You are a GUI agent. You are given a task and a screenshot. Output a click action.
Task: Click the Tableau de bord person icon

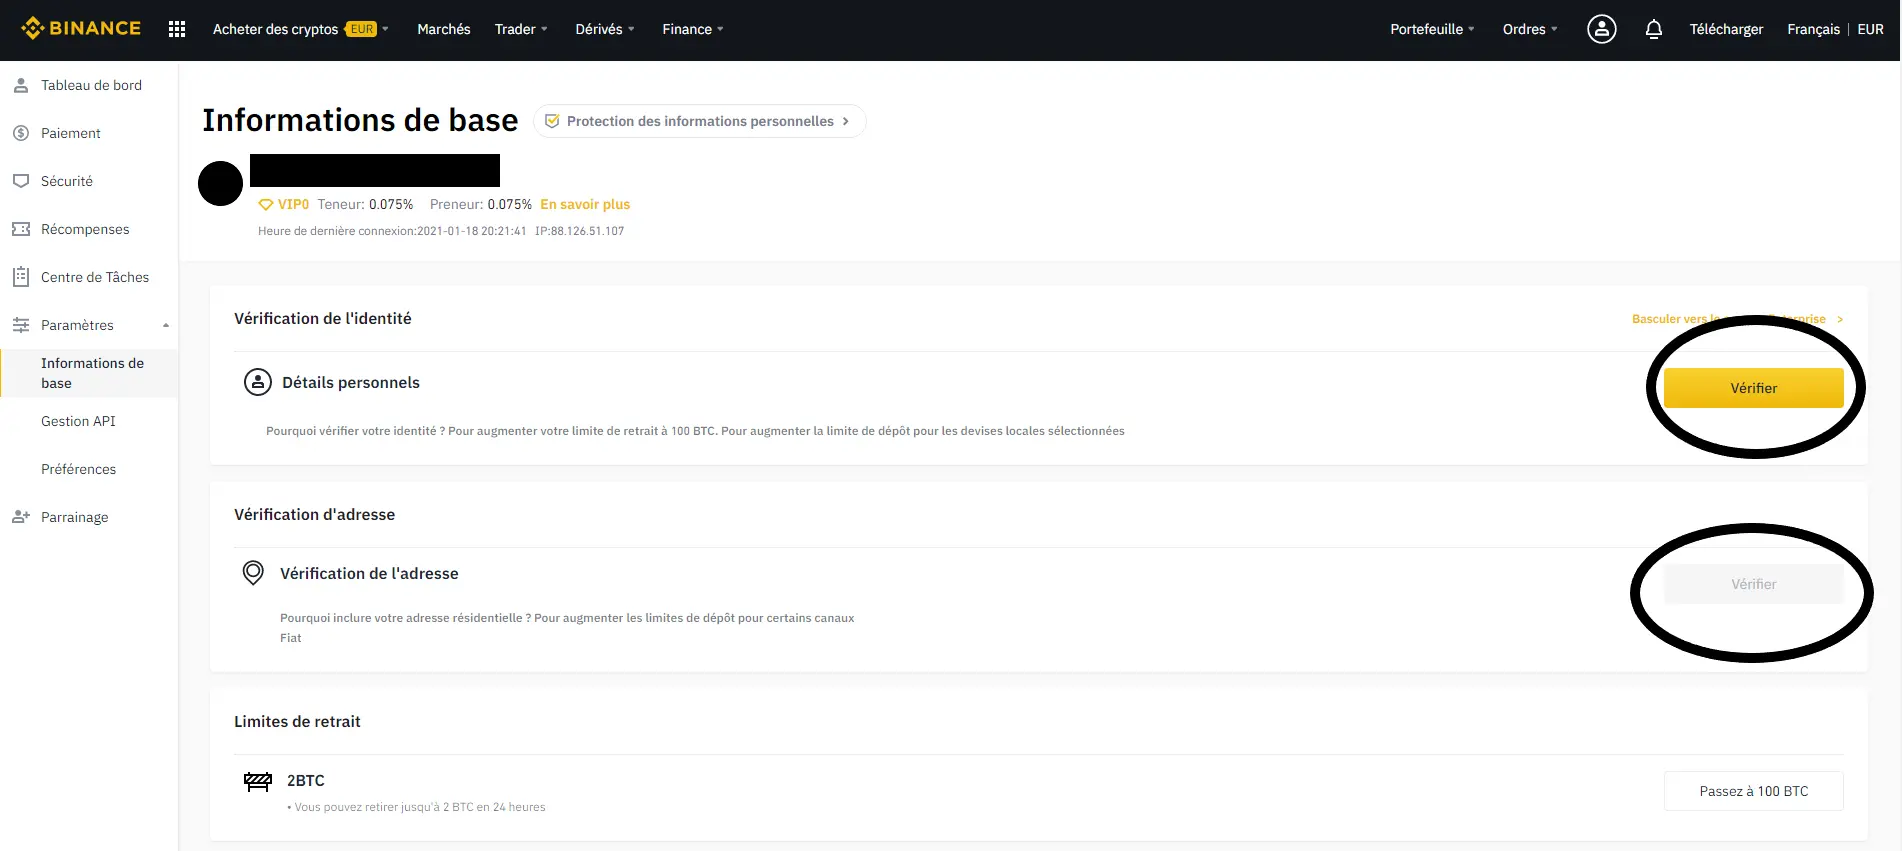[21, 86]
